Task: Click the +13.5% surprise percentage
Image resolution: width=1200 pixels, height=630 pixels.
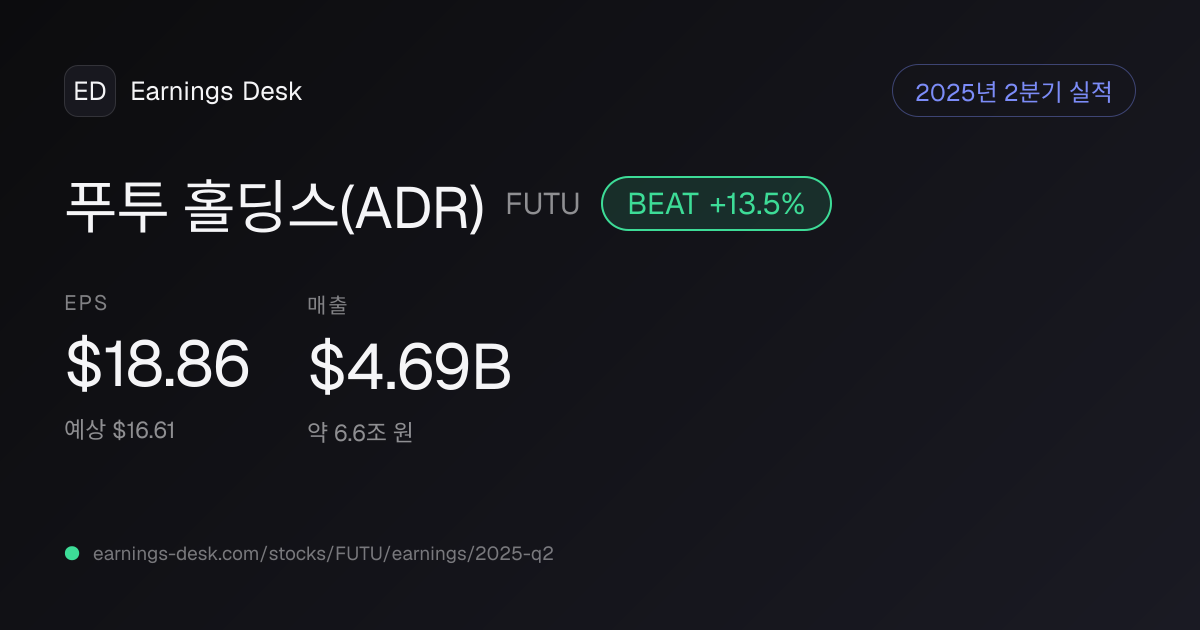Action: tap(757, 204)
